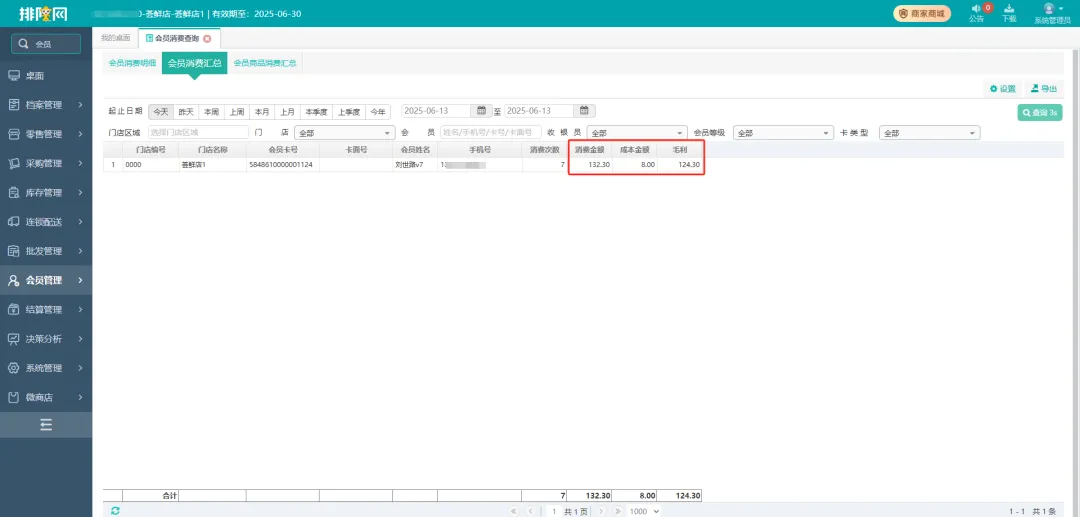Open the 公告 announcements icon
The image size is (1080, 517).
point(976,13)
